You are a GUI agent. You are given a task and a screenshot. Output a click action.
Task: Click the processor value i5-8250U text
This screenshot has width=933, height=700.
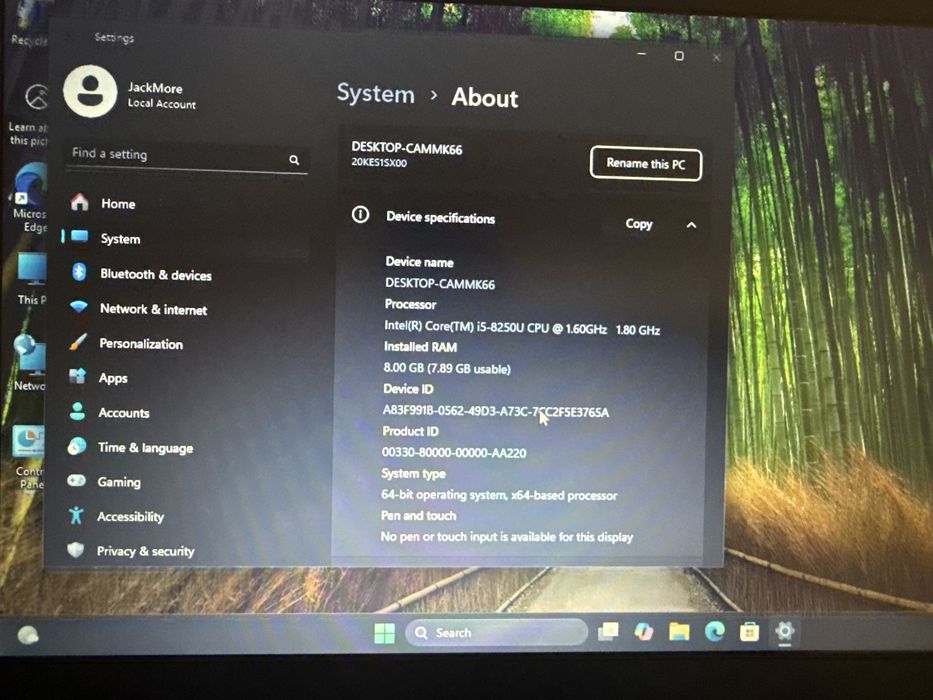(522, 328)
